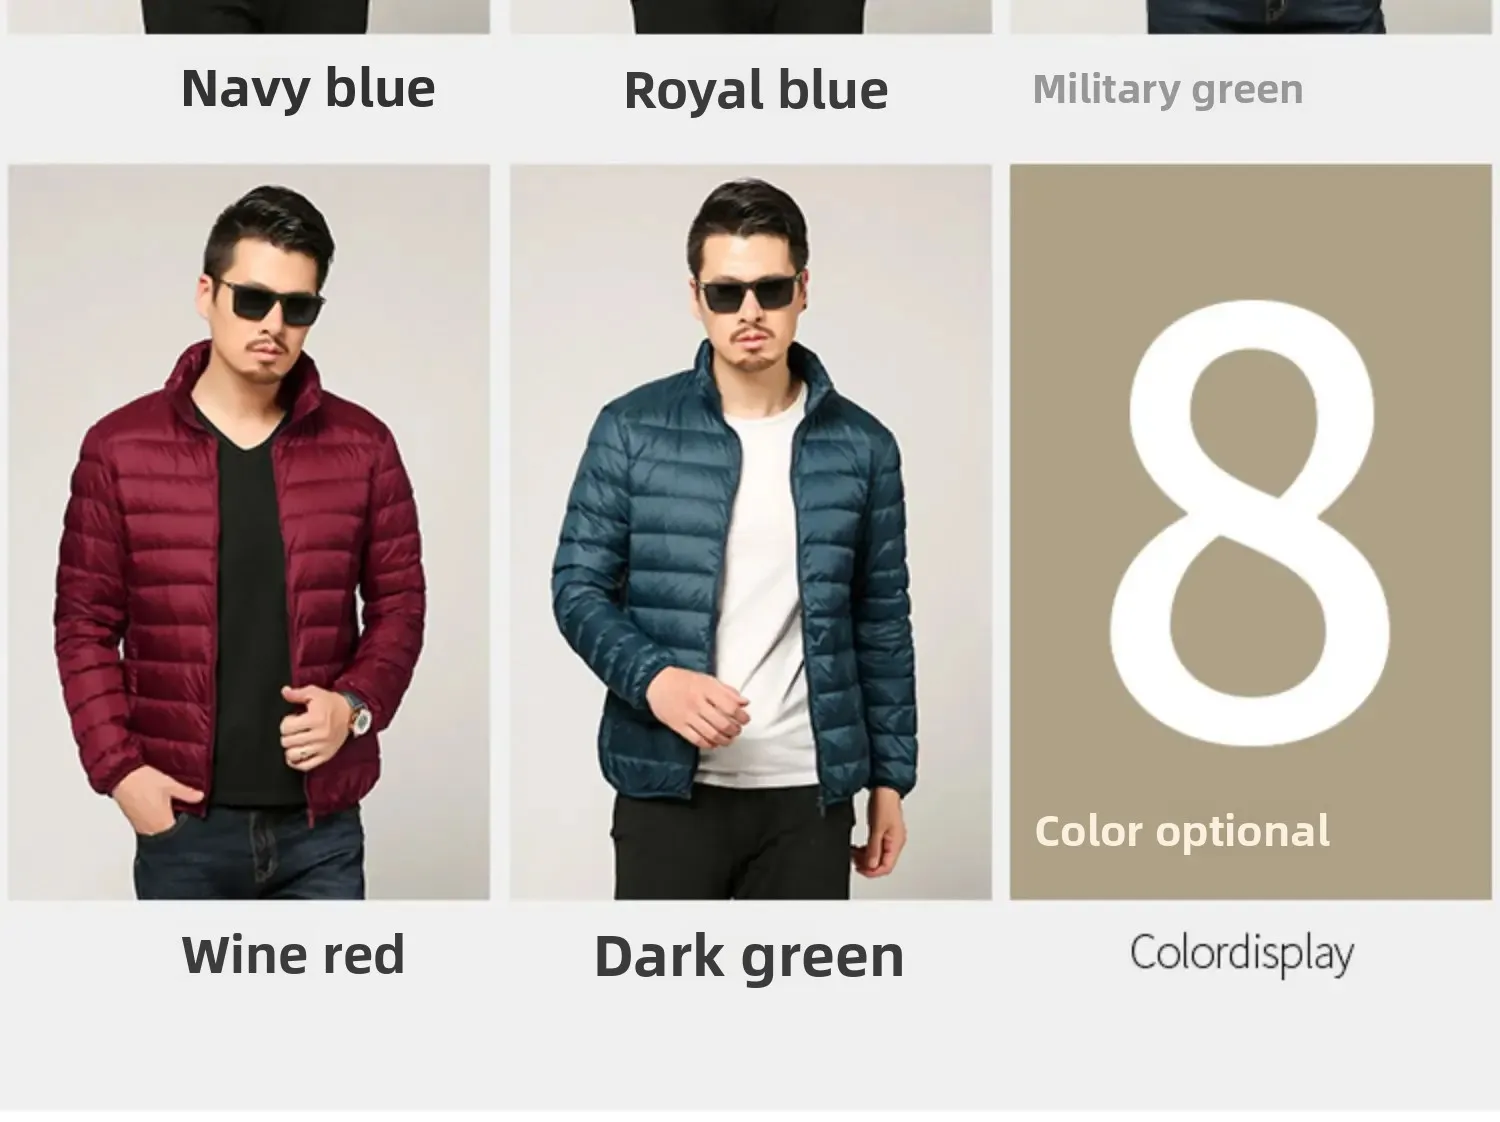Screen dimensions: 1500x1122
Task: Click the wristwatch on wine red model
Action: [357, 716]
